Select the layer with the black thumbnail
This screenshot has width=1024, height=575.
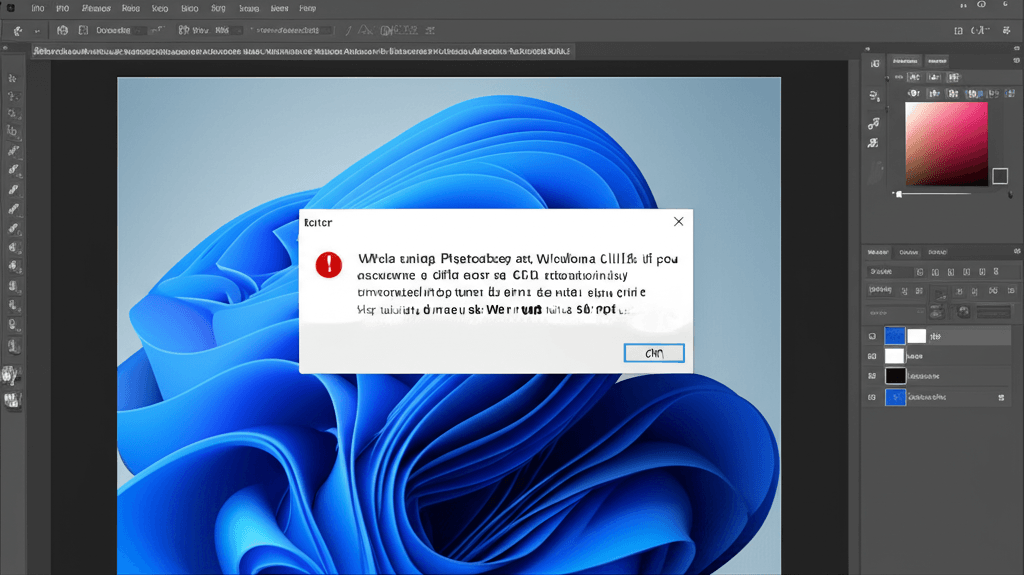(x=895, y=376)
